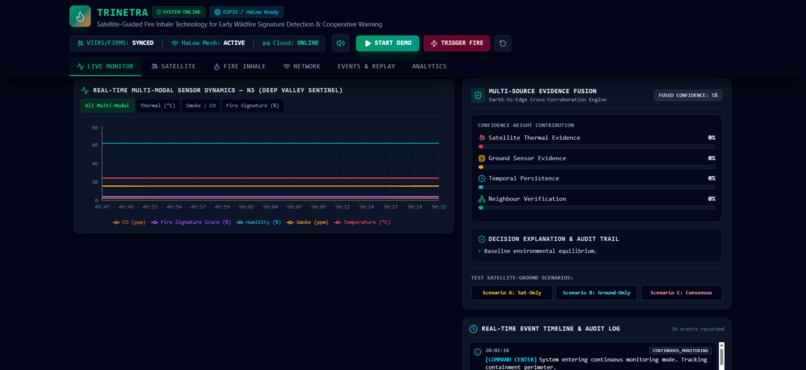Click the info icon on the 20:02:18 event
Image resolution: width=806 pixels, height=370 pixels.
pyautogui.click(x=478, y=352)
